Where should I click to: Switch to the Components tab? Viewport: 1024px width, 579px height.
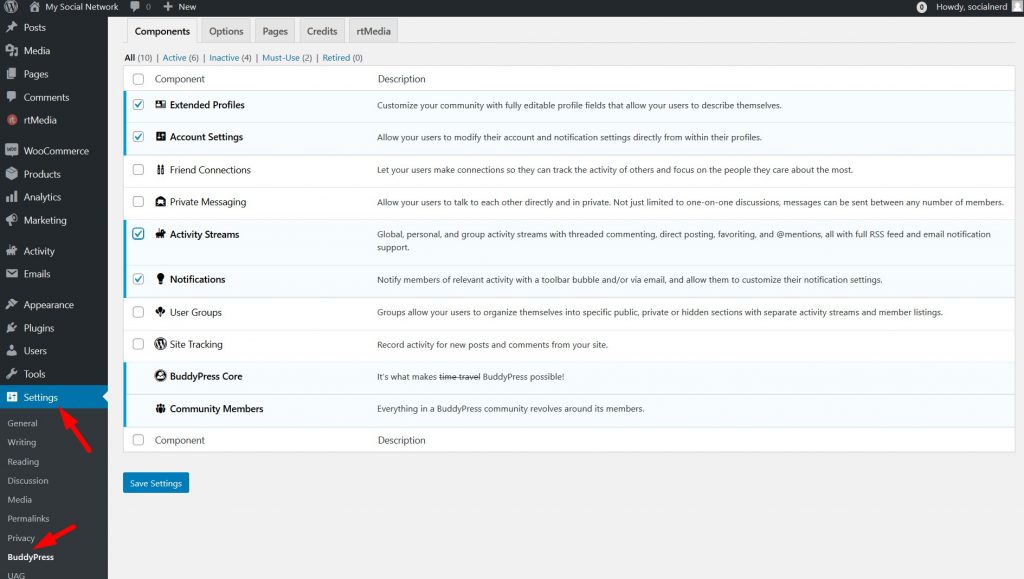point(162,31)
